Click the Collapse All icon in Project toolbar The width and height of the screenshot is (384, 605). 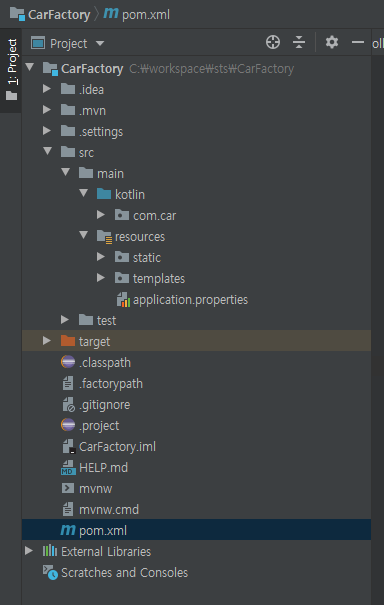[x=299, y=42]
